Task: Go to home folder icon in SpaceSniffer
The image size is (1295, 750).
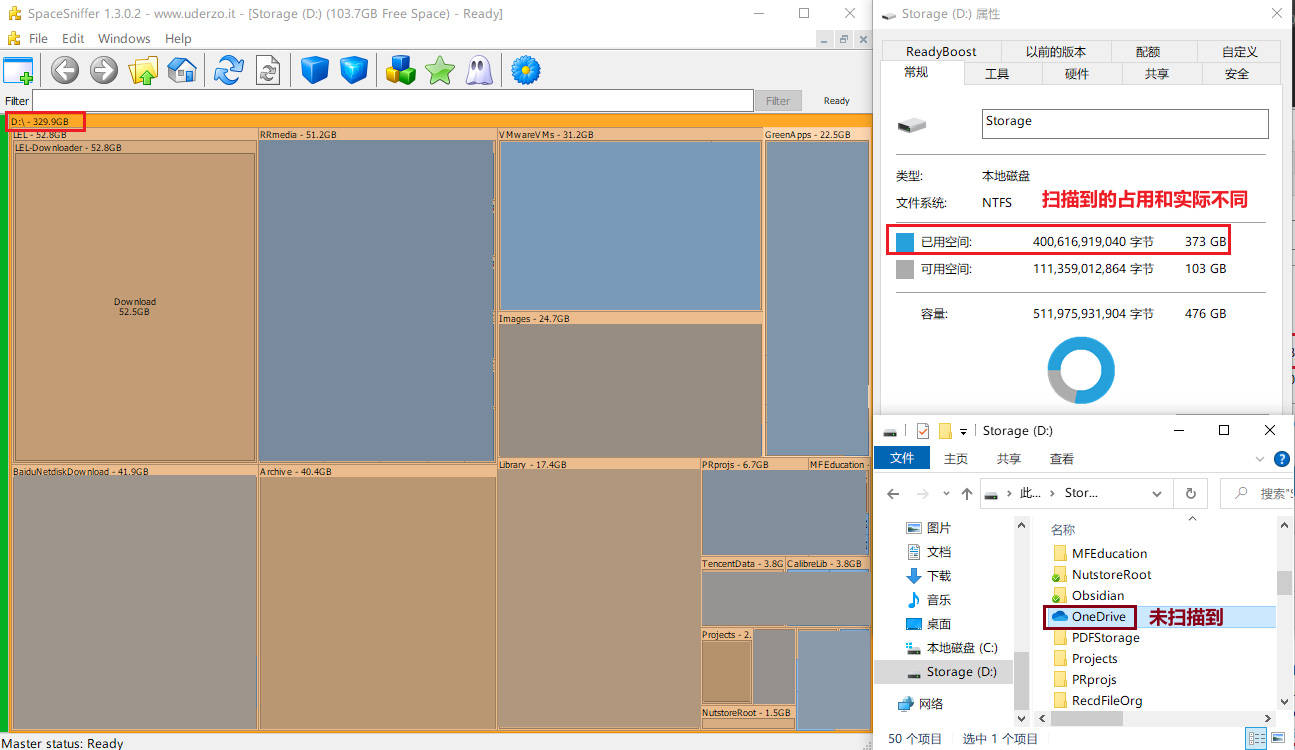Action: [182, 70]
